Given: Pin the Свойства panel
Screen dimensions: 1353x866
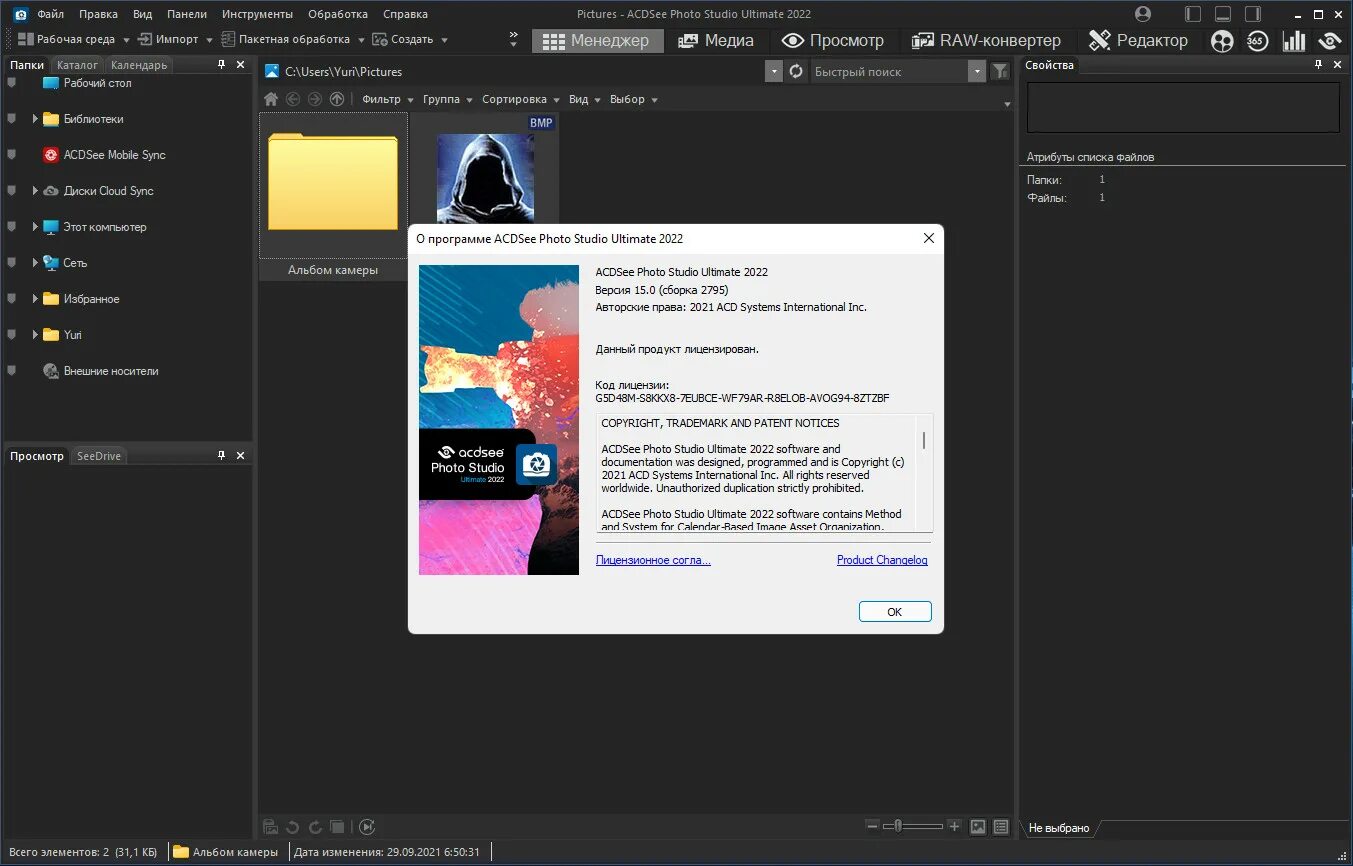Looking at the screenshot, I should (x=1318, y=65).
